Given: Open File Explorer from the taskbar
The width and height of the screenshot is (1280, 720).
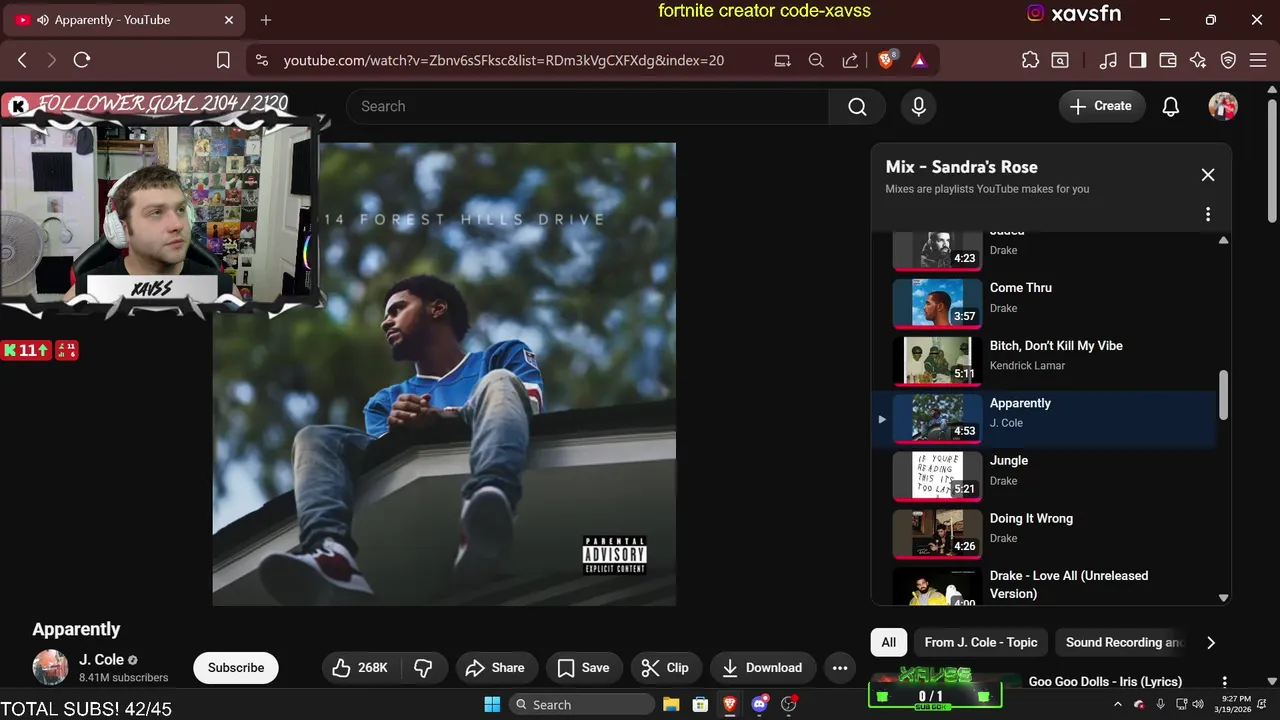Looking at the screenshot, I should pyautogui.click(x=670, y=704).
